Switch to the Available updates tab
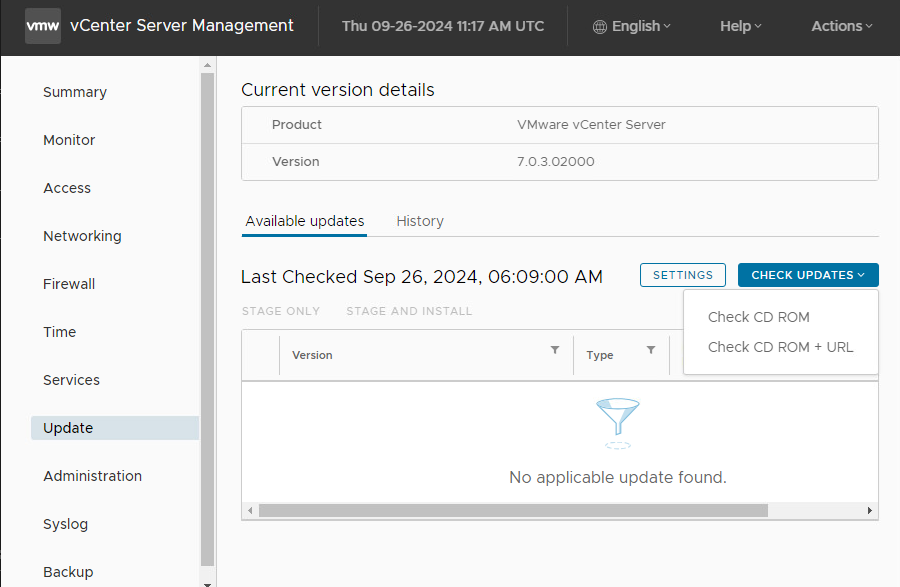900x587 pixels. pyautogui.click(x=305, y=221)
